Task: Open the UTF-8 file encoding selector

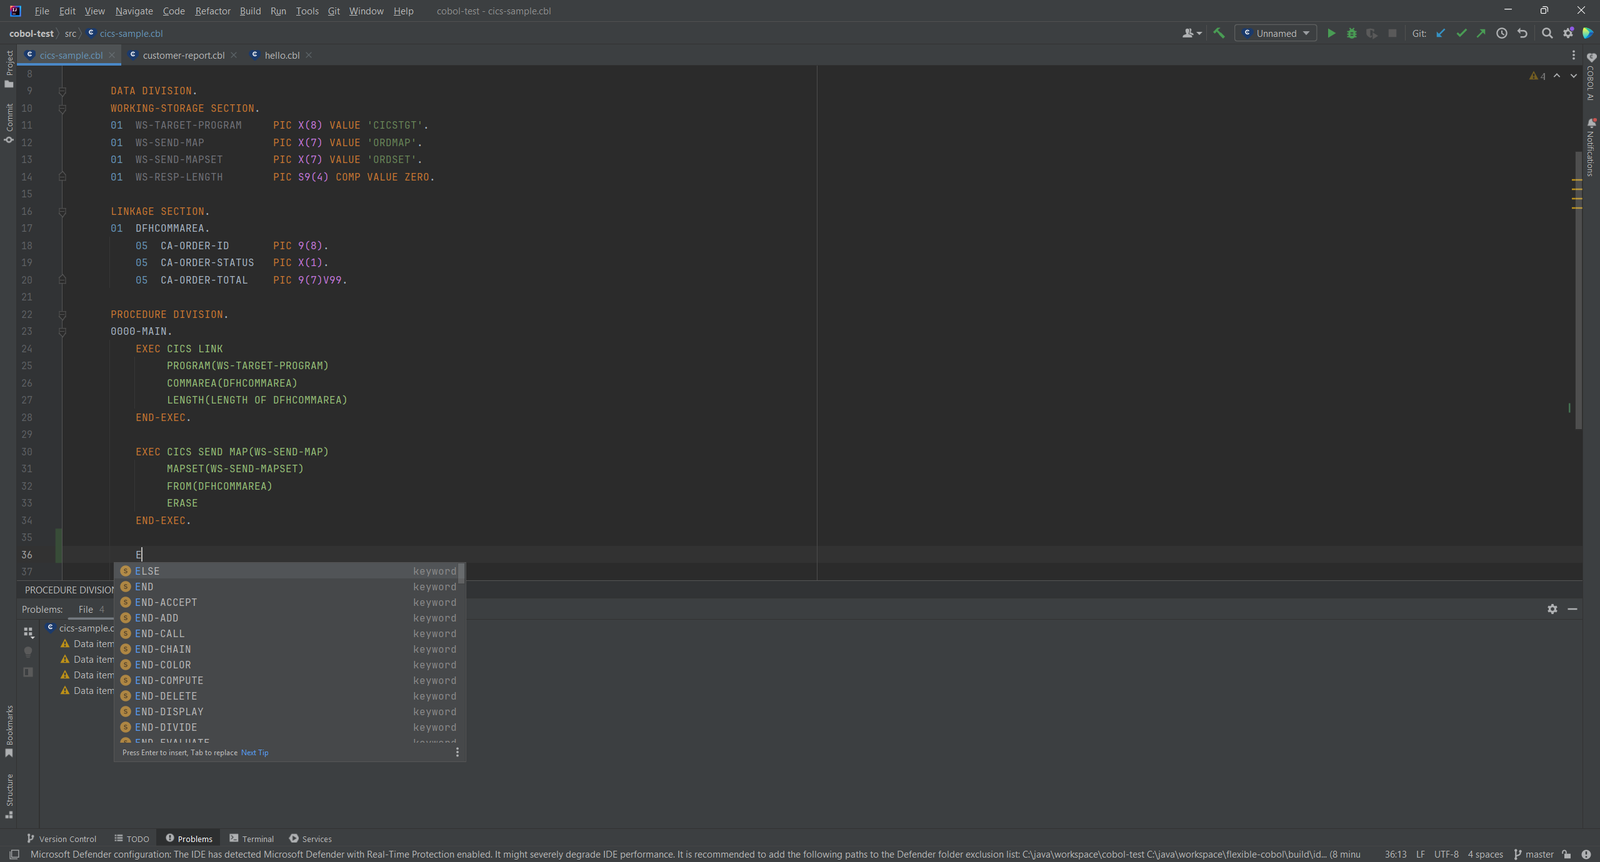Action: click(x=1446, y=854)
